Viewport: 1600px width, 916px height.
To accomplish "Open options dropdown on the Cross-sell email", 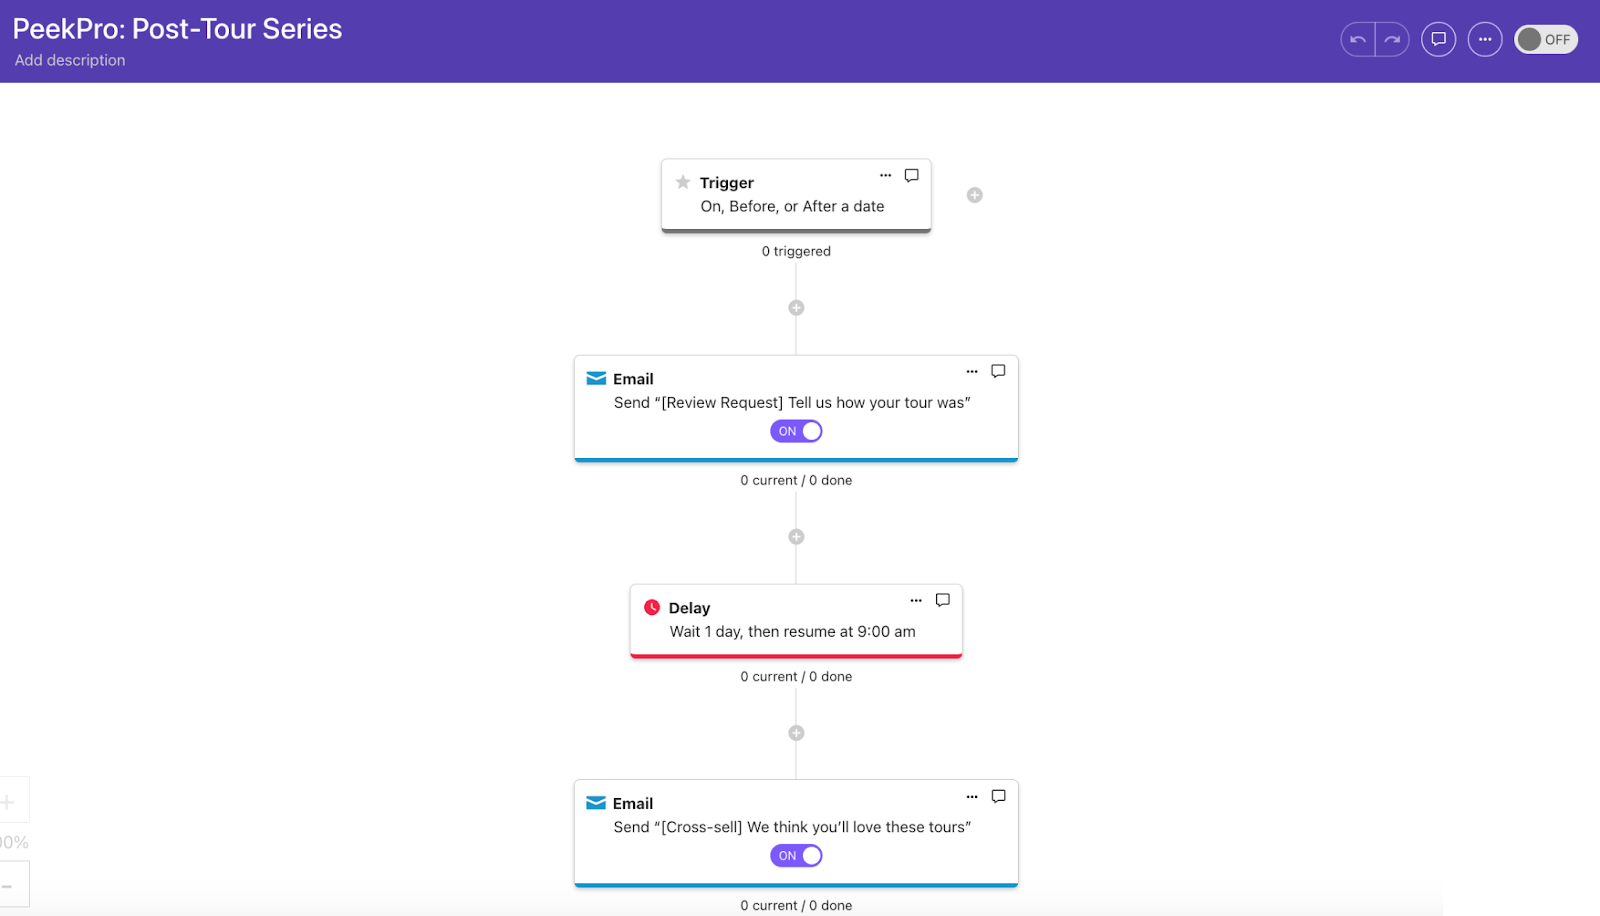I will (x=972, y=796).
